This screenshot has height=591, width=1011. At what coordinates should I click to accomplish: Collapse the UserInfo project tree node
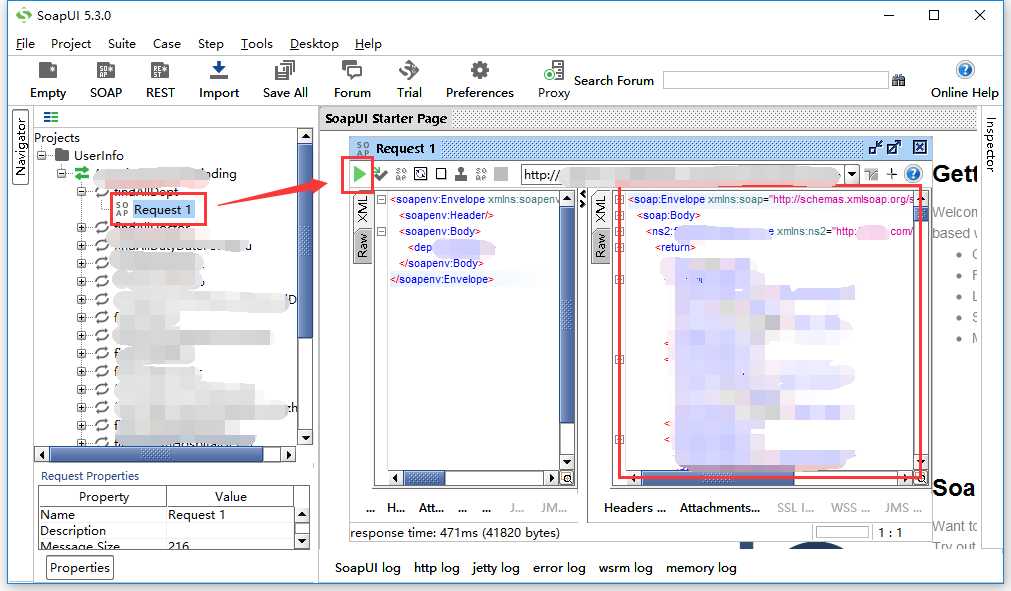click(42, 155)
